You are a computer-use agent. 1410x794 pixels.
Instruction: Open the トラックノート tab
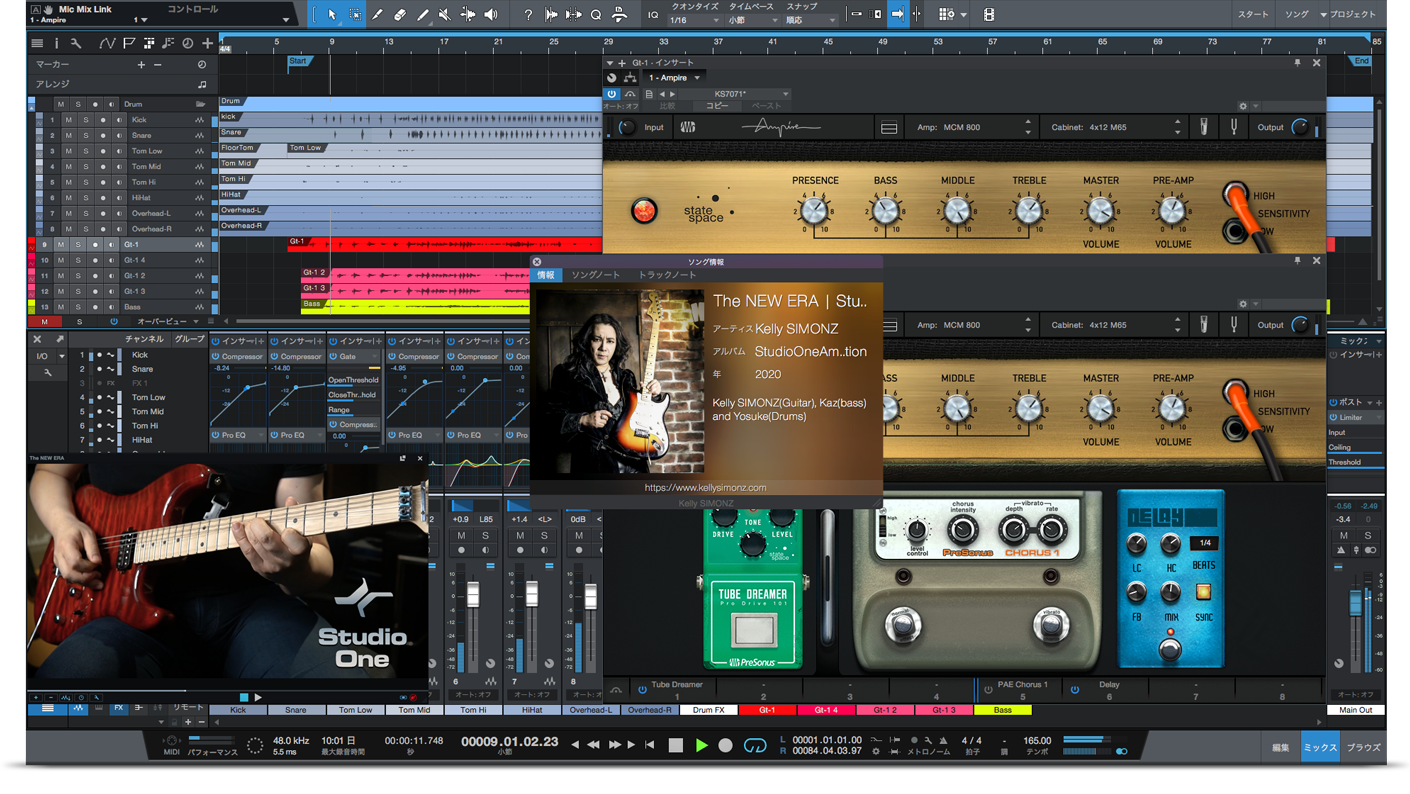(x=667, y=275)
